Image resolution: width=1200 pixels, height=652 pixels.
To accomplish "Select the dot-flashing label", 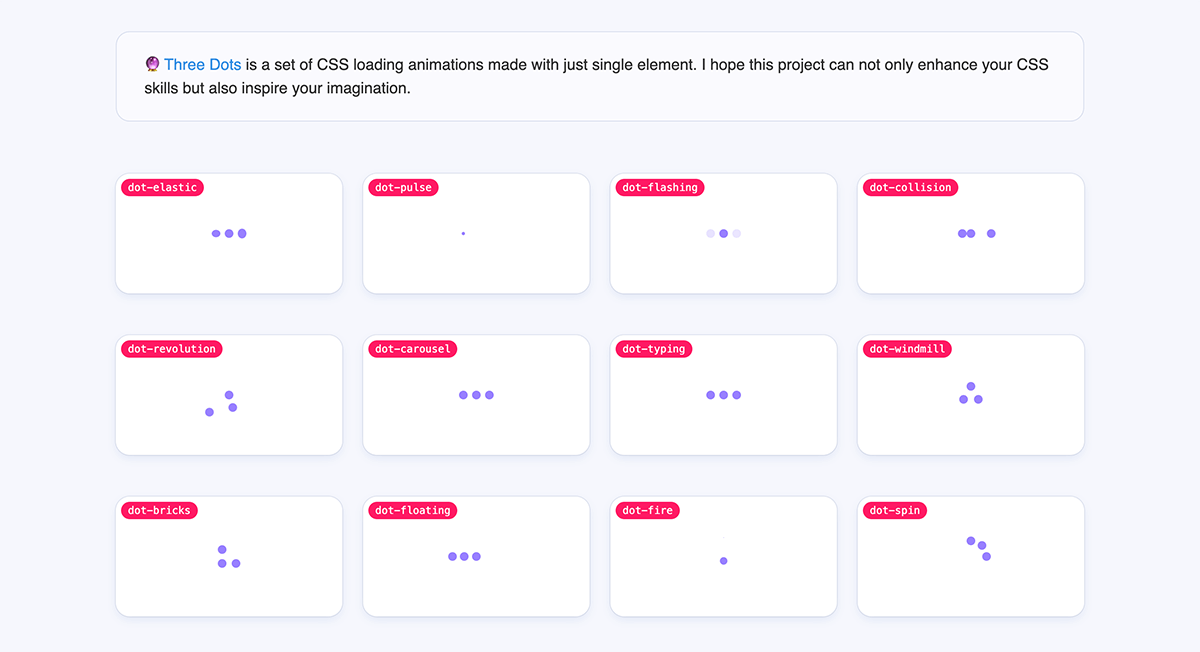I will tap(659, 187).
